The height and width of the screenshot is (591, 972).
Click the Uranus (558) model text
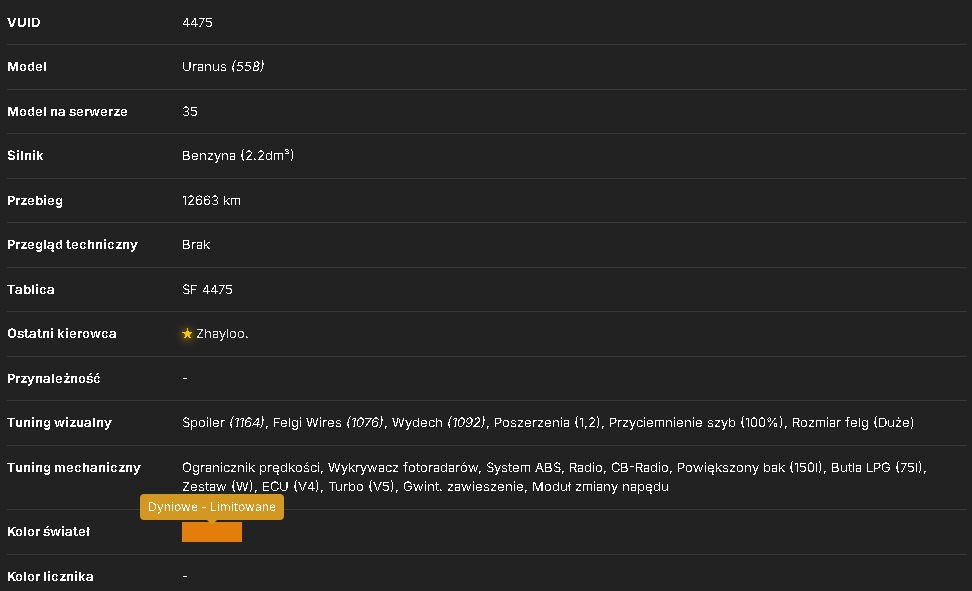pyautogui.click(x=223, y=66)
